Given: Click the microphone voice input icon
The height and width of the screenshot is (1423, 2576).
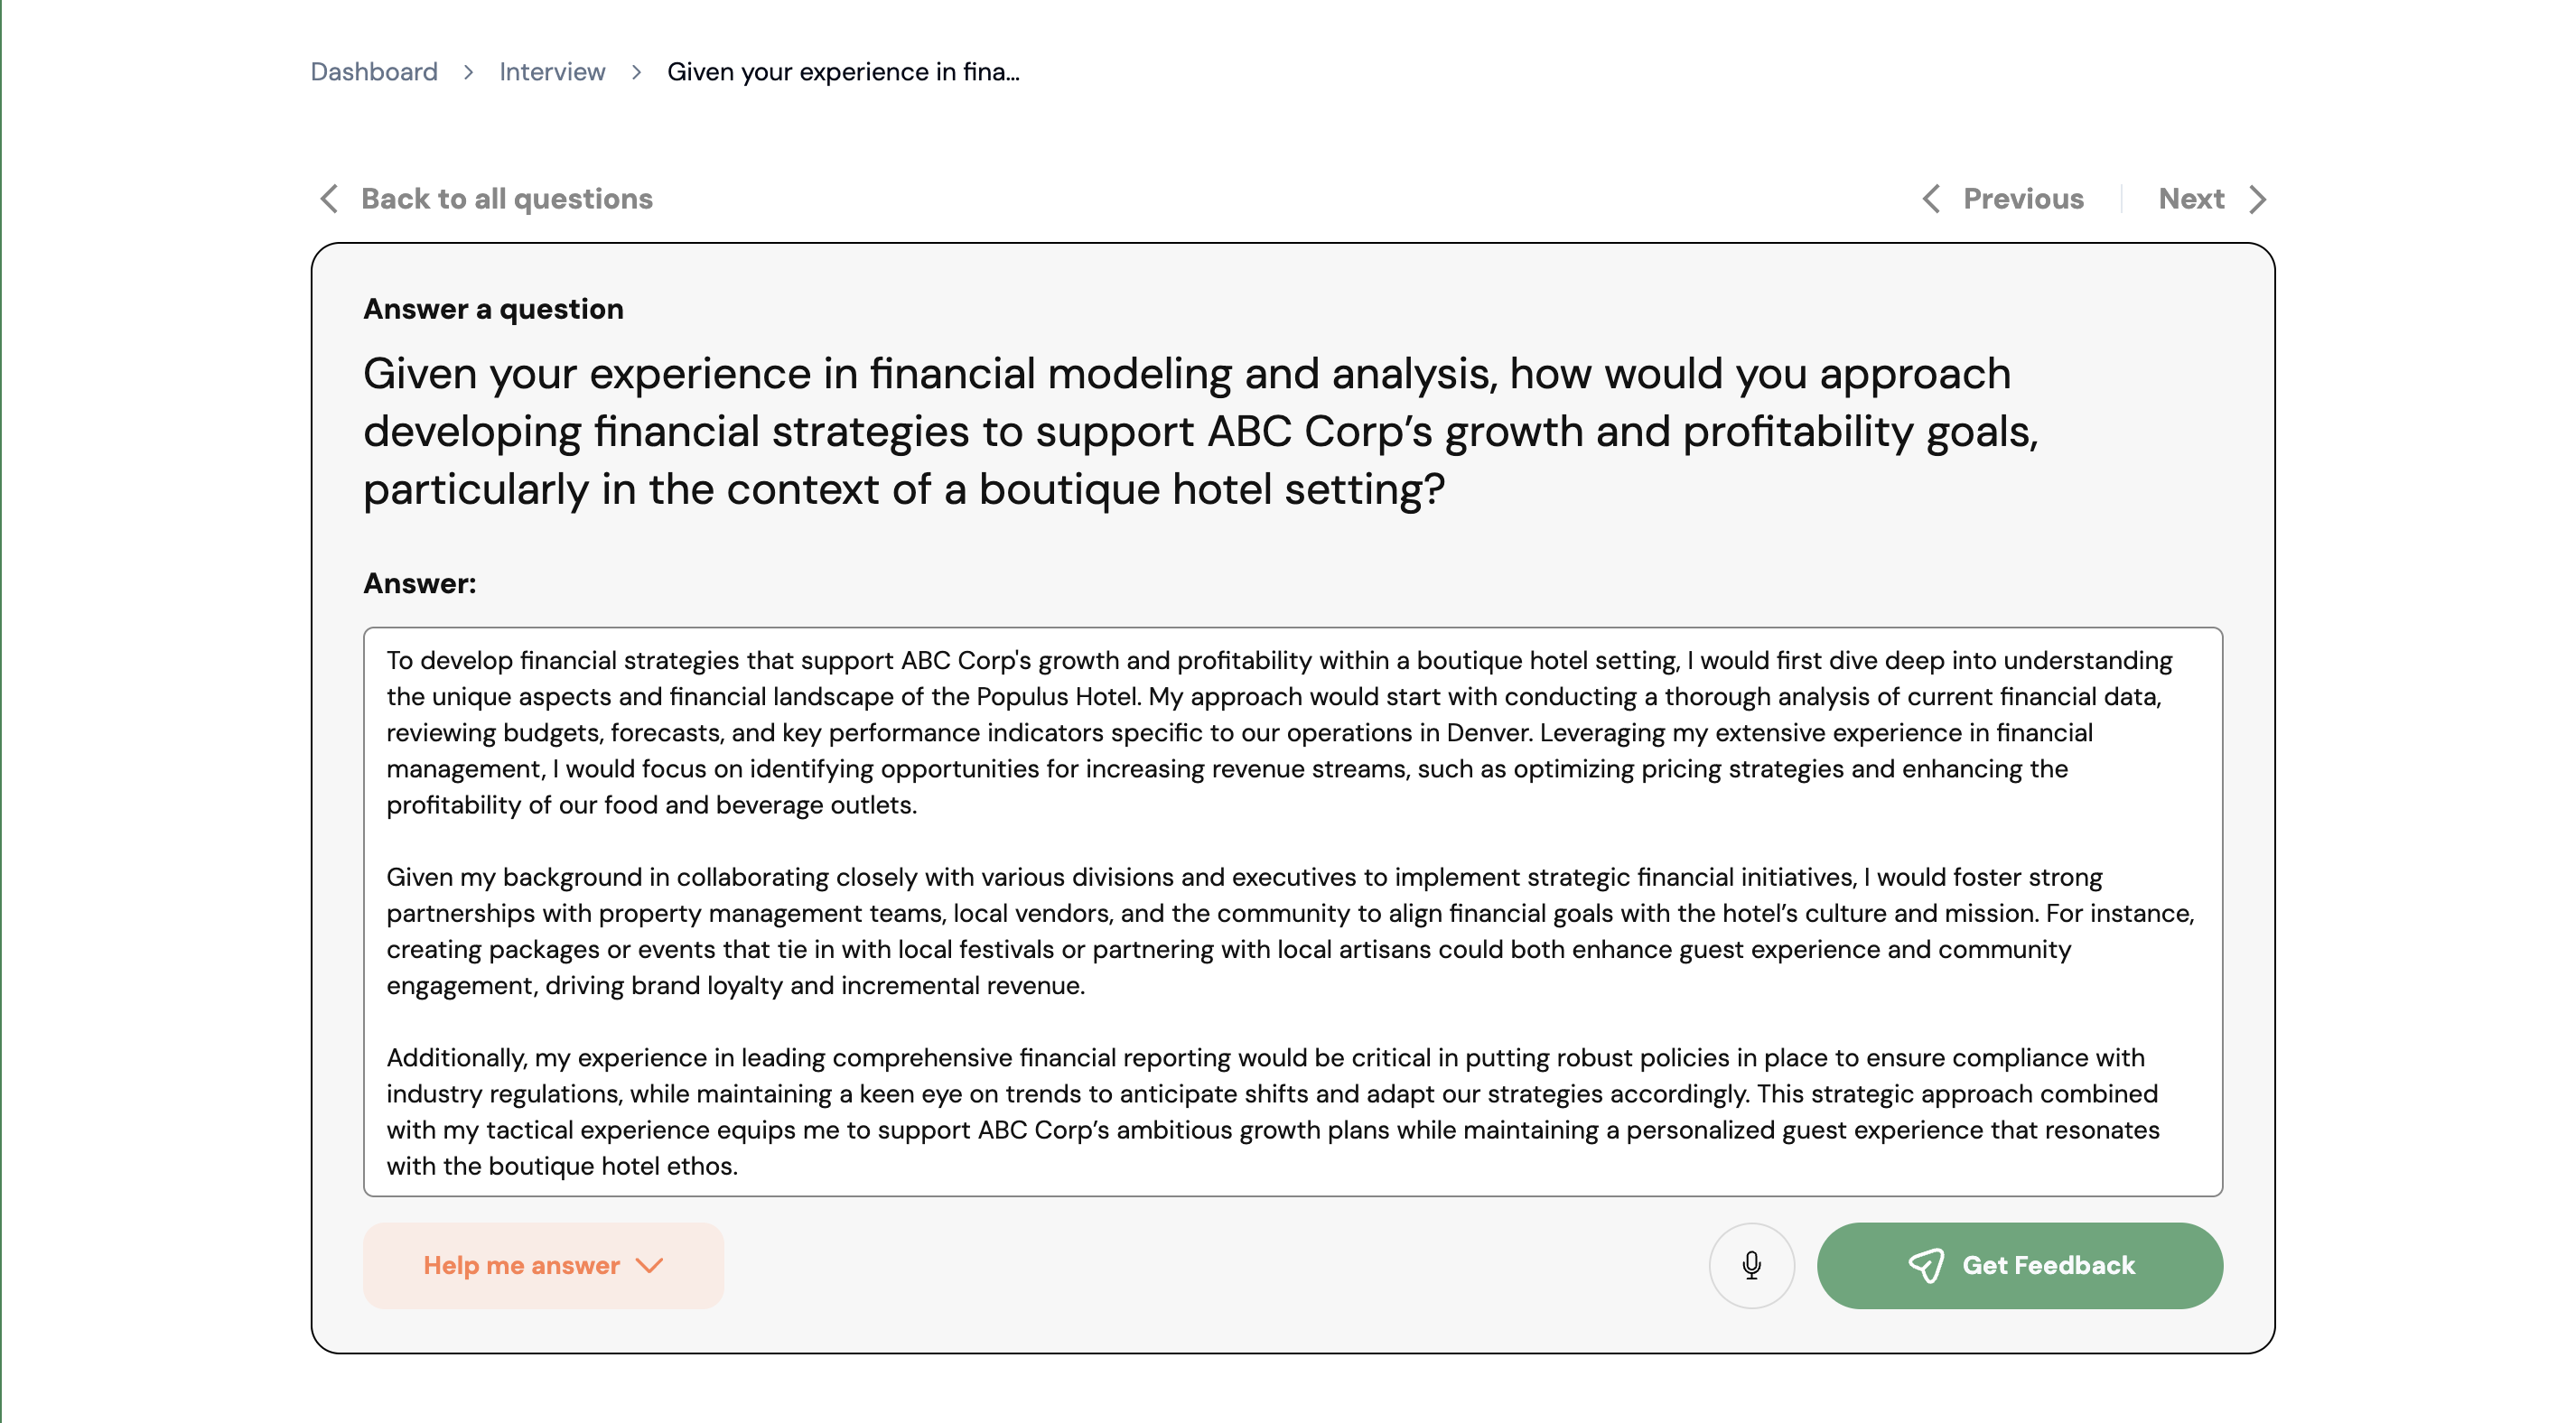Looking at the screenshot, I should 1751,1265.
